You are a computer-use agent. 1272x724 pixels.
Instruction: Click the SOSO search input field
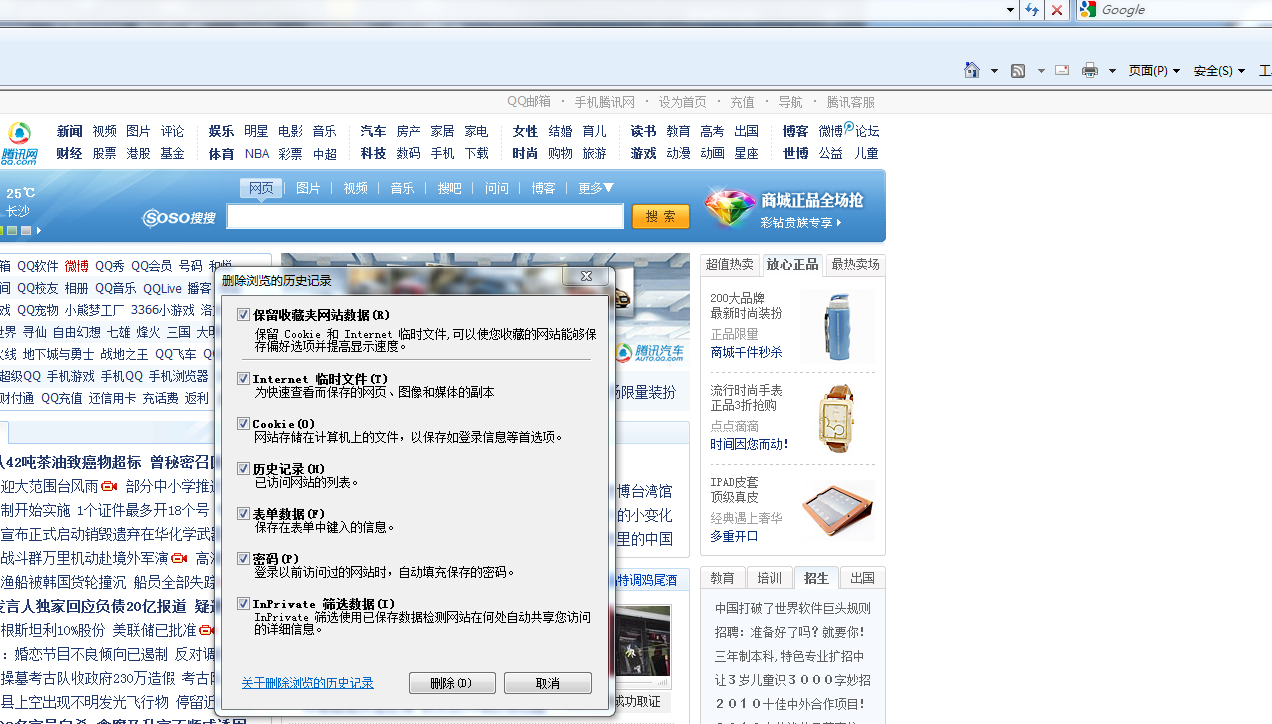point(425,216)
